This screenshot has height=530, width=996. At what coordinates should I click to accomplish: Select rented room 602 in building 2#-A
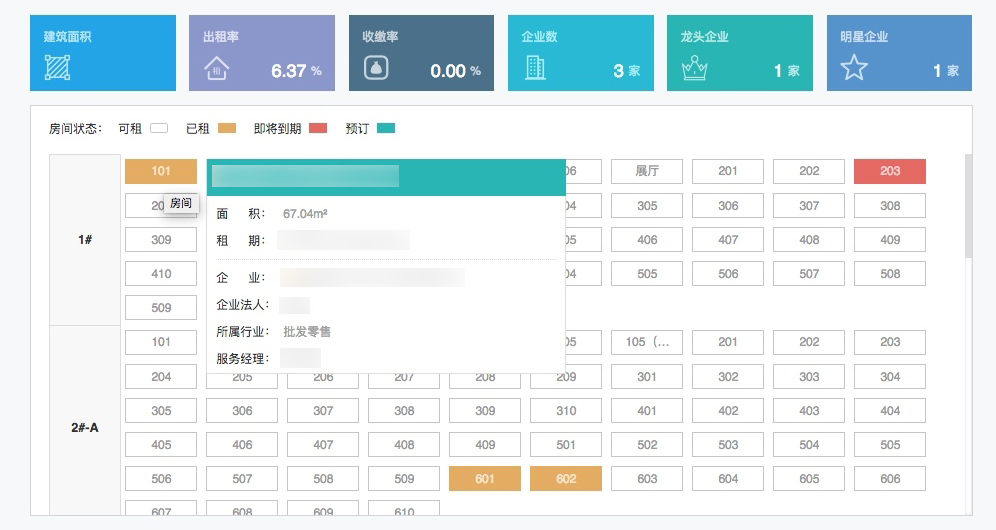point(566,479)
